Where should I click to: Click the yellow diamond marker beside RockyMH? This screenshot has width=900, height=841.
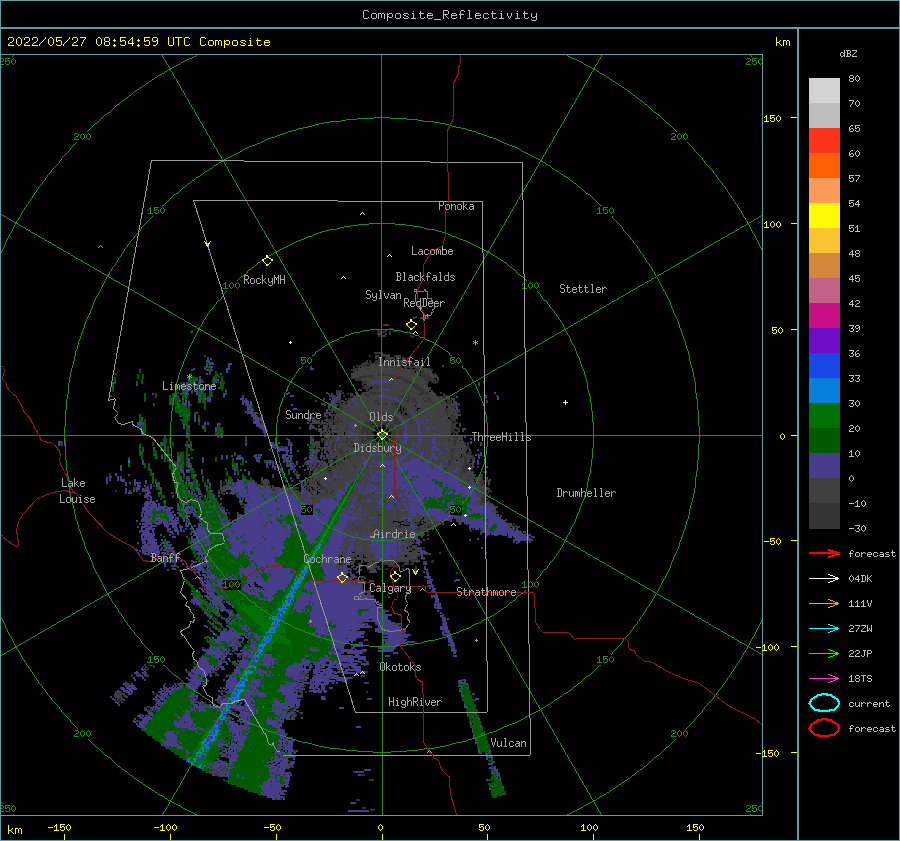[x=267, y=261]
